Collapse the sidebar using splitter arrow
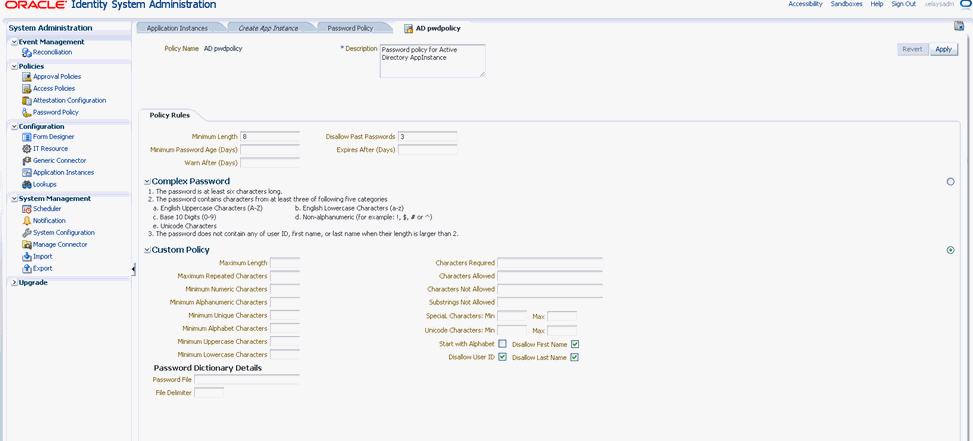The height and width of the screenshot is (441, 973). click(x=134, y=268)
